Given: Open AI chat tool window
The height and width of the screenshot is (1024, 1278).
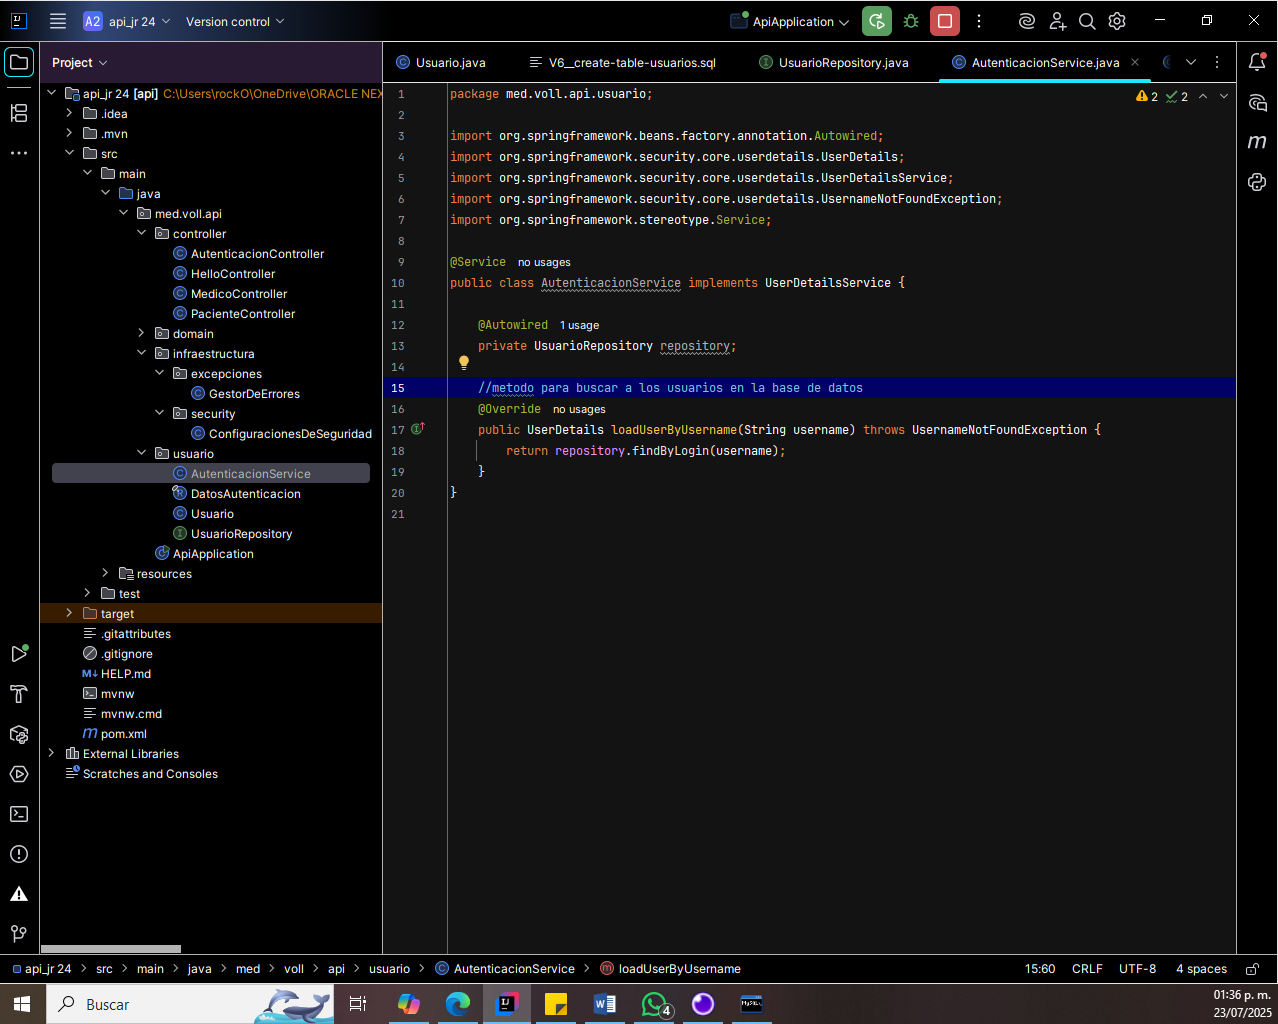Looking at the screenshot, I should click(x=1257, y=102).
